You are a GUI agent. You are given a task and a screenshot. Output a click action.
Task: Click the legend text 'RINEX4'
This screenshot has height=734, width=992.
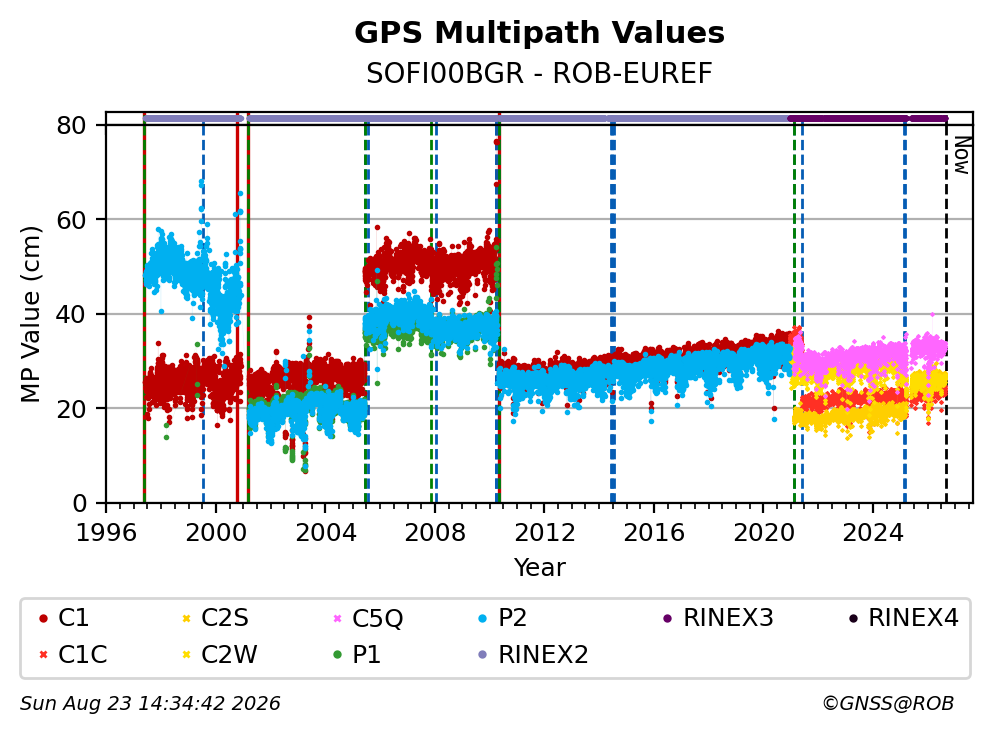click(x=913, y=618)
